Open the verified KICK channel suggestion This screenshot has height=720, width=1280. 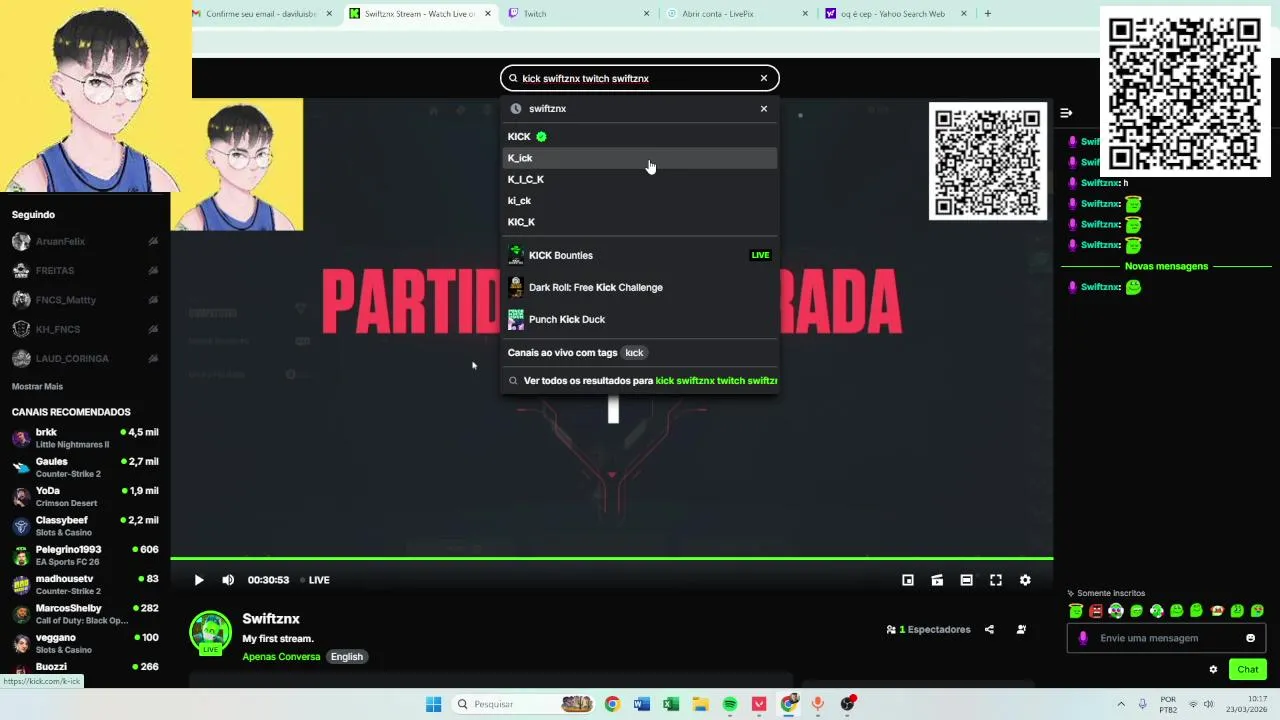[639, 136]
